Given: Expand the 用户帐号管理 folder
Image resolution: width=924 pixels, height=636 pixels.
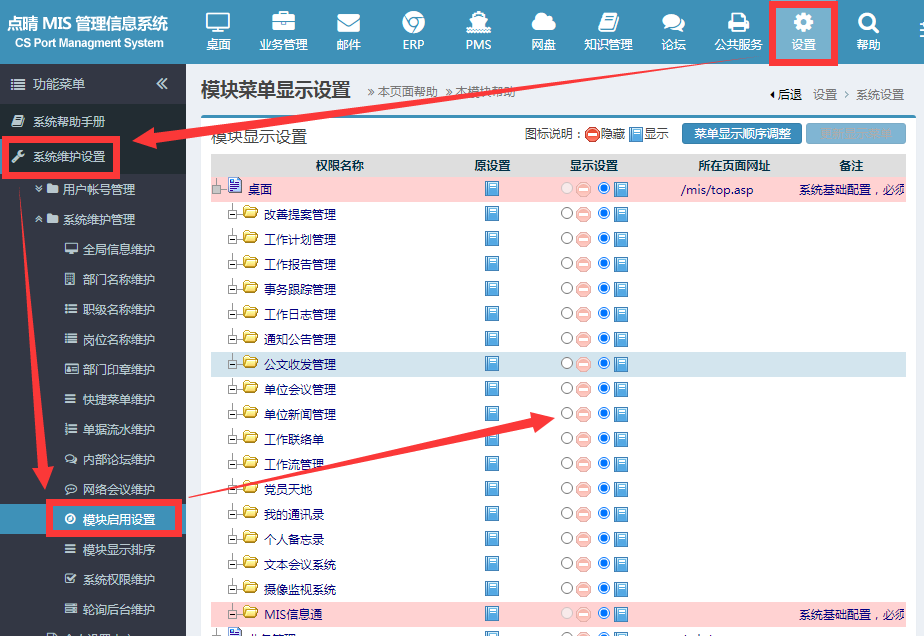Looking at the screenshot, I should coord(99,189).
